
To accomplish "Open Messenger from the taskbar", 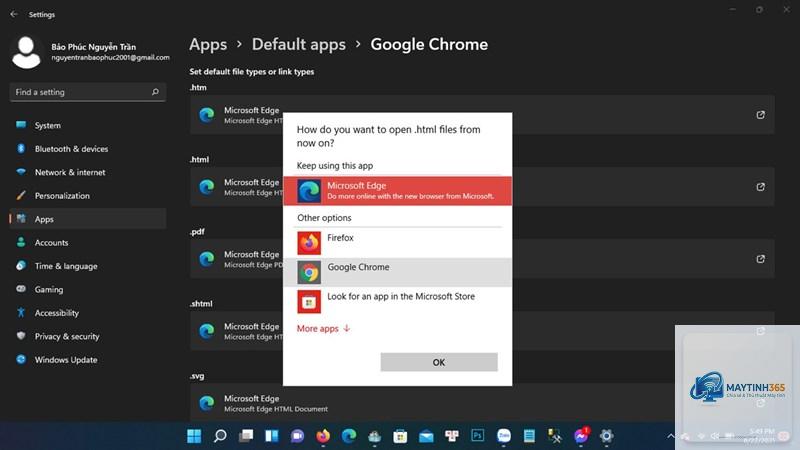I will coord(581,436).
